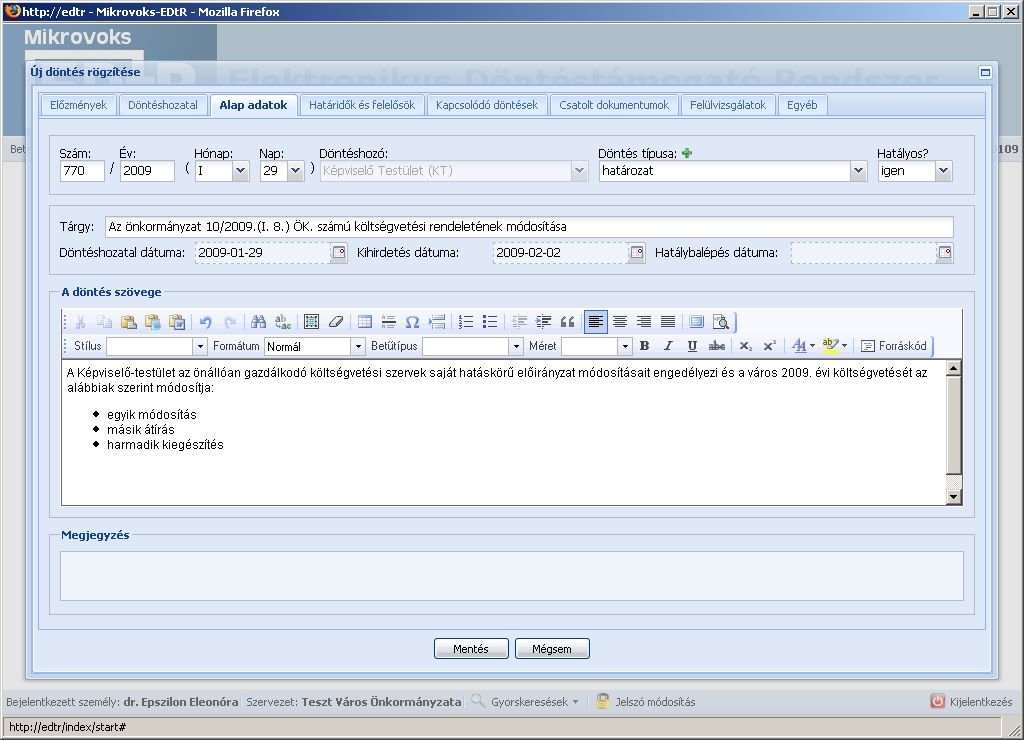This screenshot has width=1024, height=740.
Task: Switch to the Felülvizsgálatok tab
Action: (728, 105)
